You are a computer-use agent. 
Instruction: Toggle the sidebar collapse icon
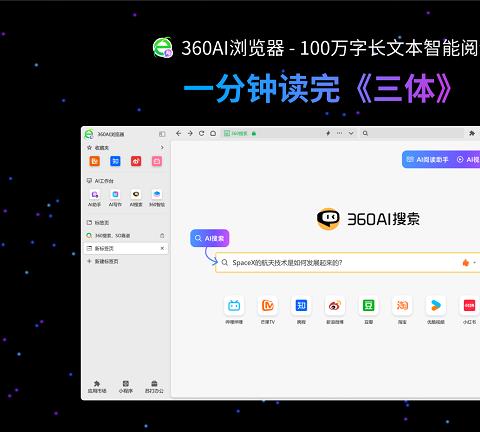coord(162,134)
